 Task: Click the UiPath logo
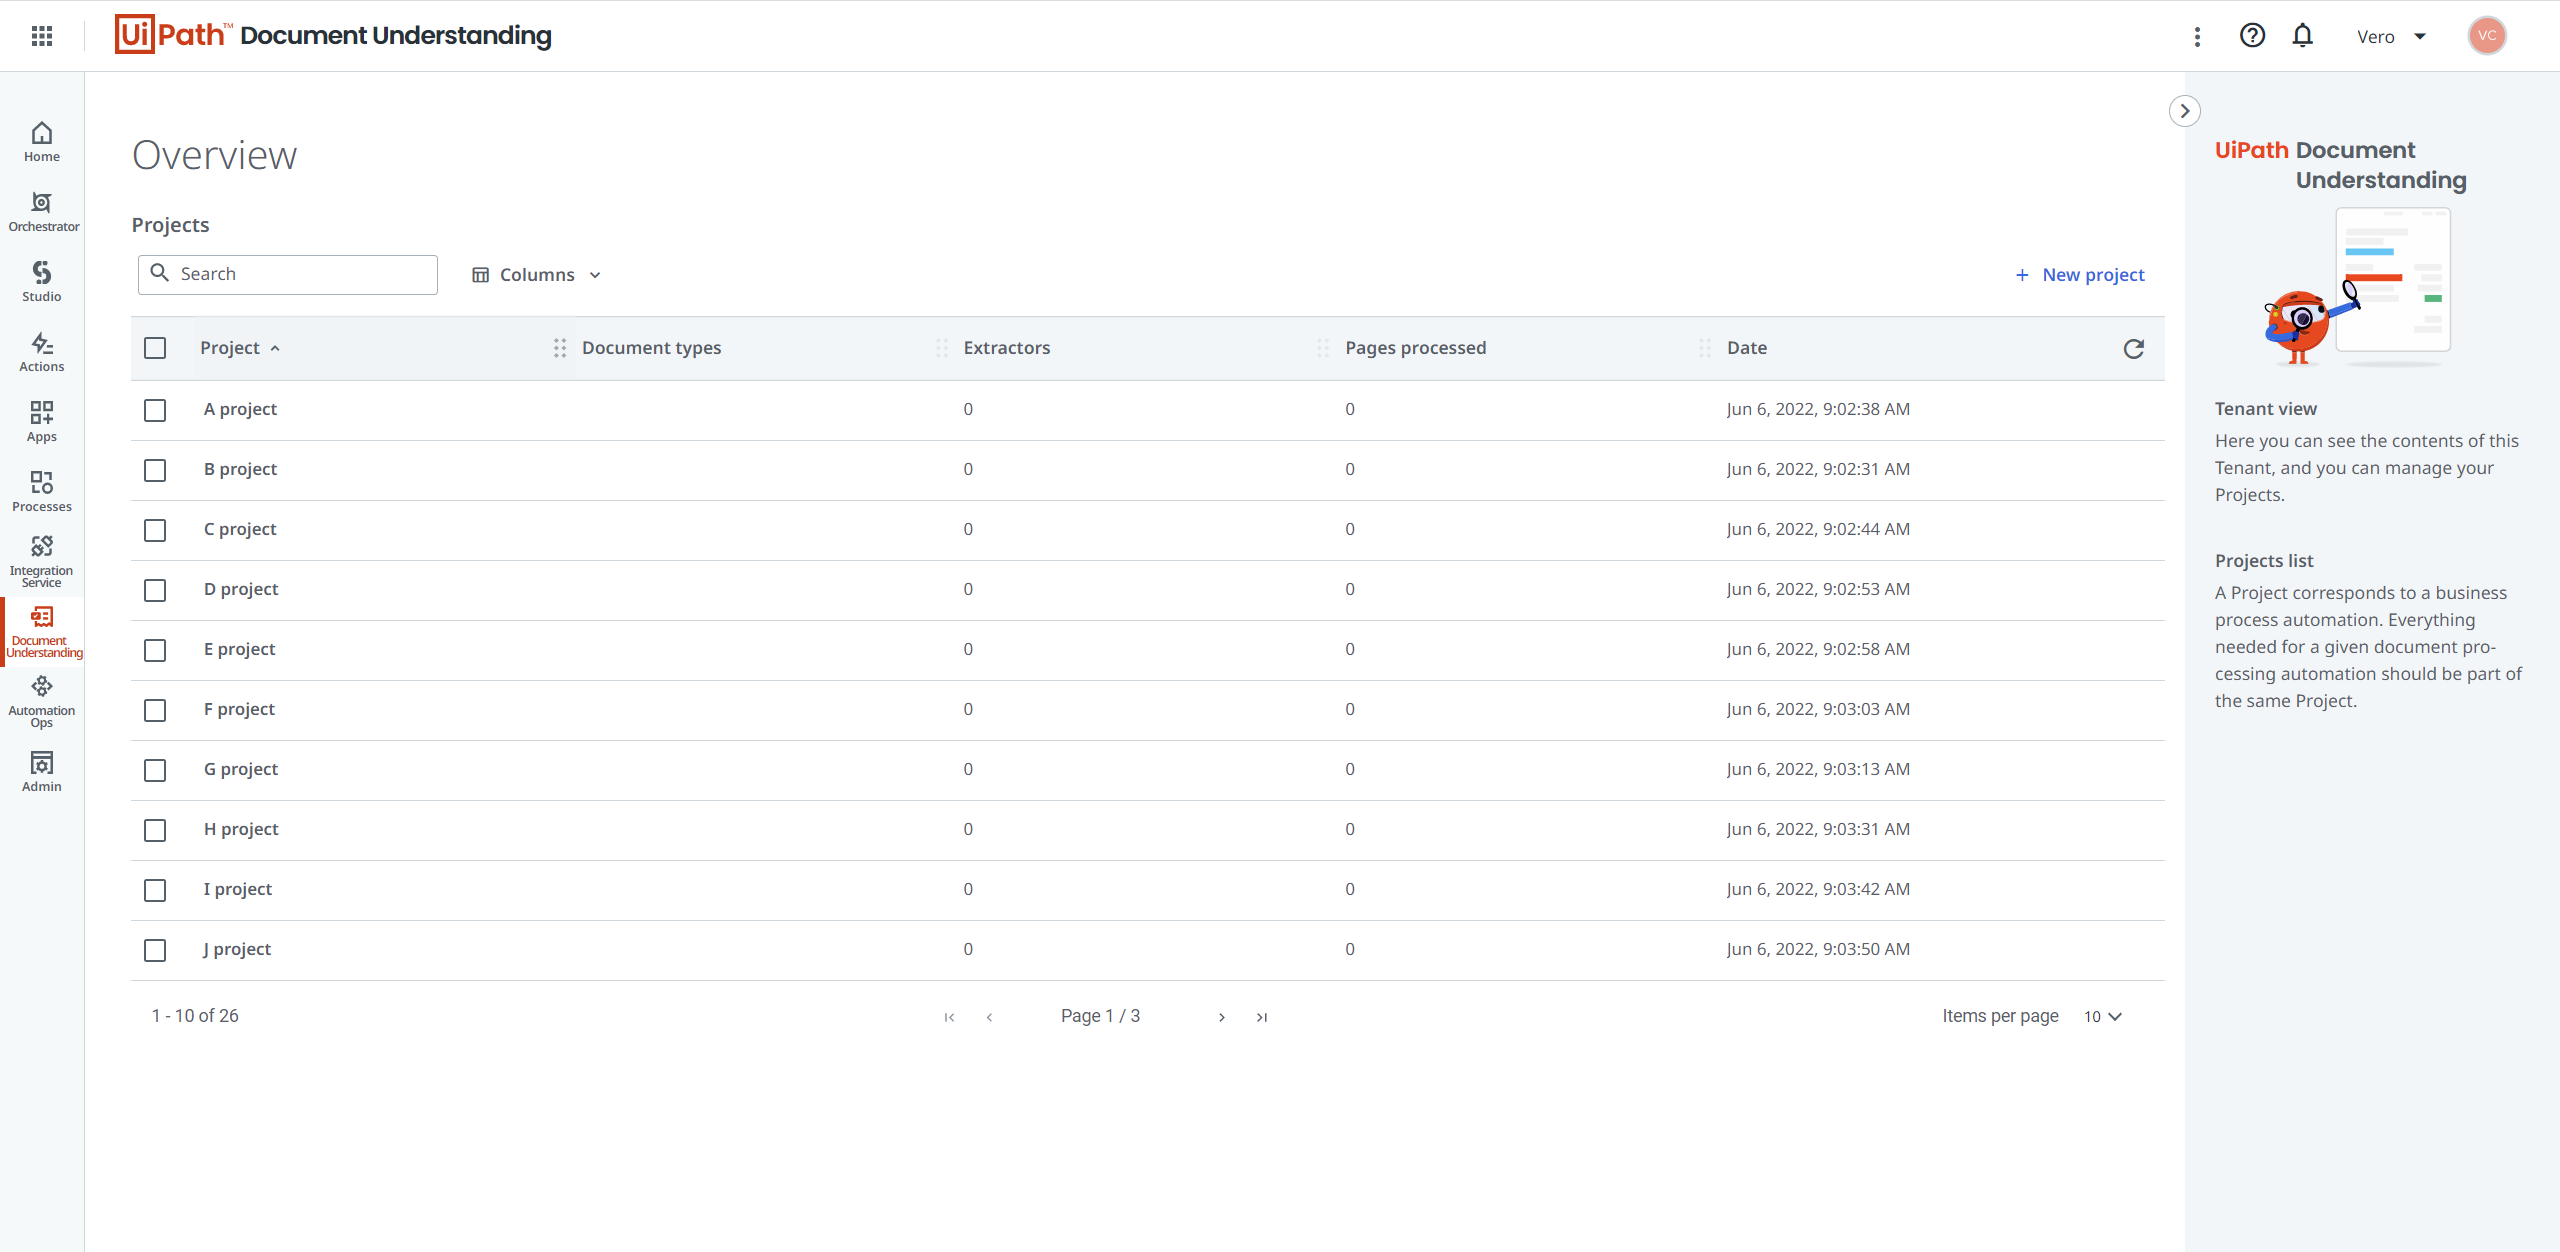click(172, 35)
